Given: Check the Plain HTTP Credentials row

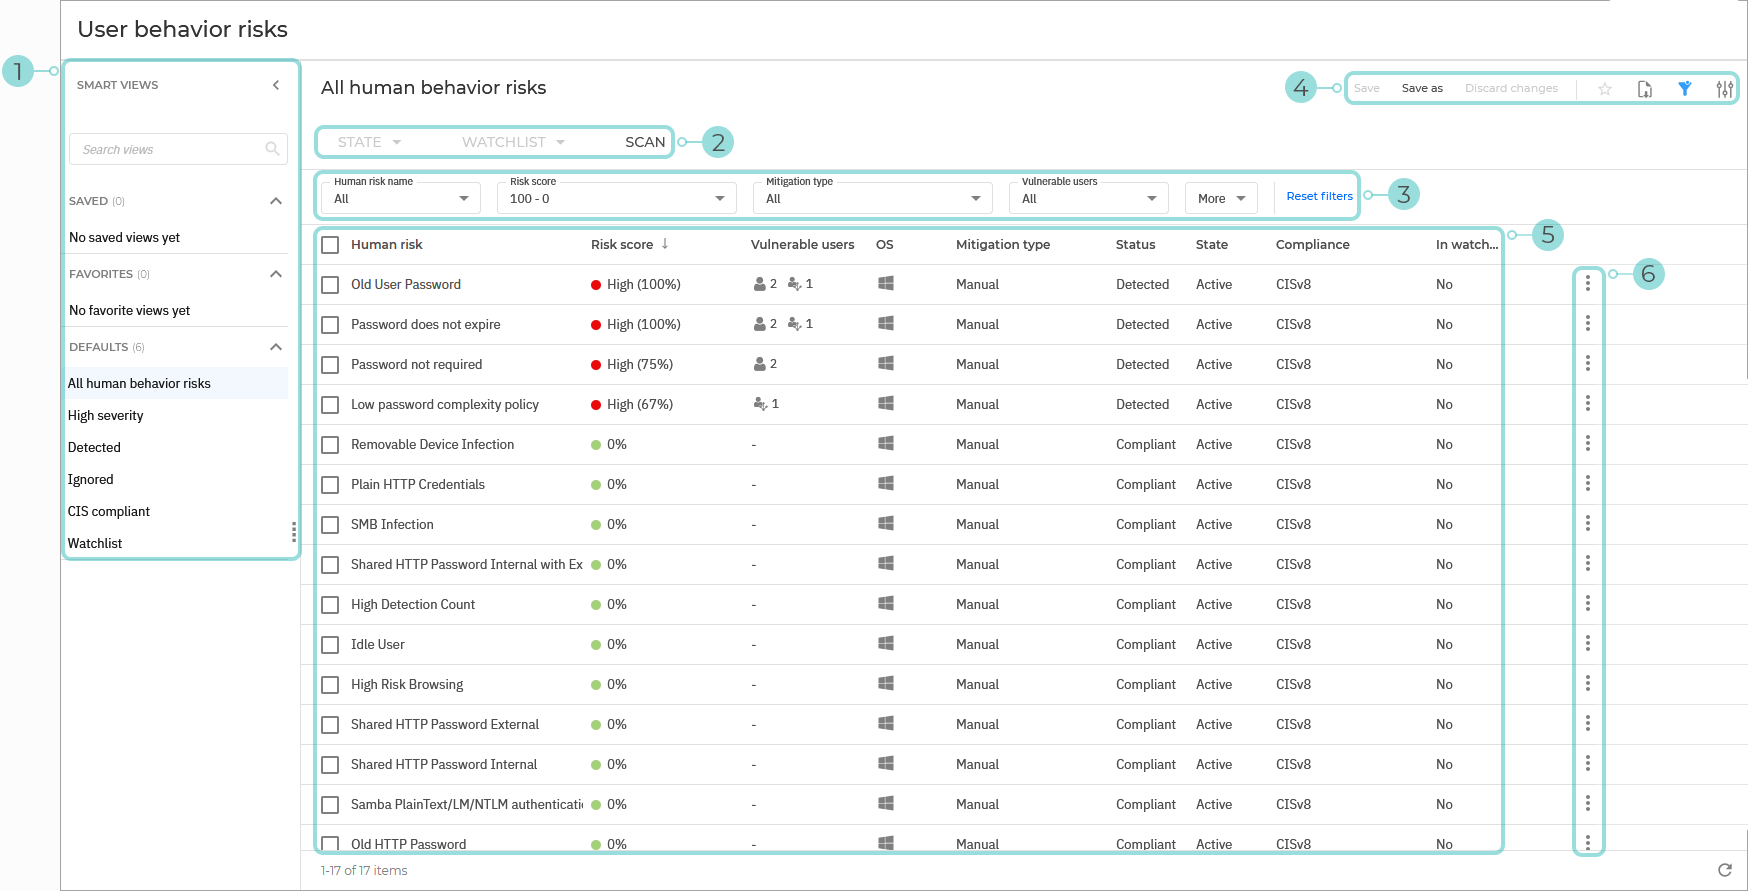Looking at the screenshot, I should 330,485.
